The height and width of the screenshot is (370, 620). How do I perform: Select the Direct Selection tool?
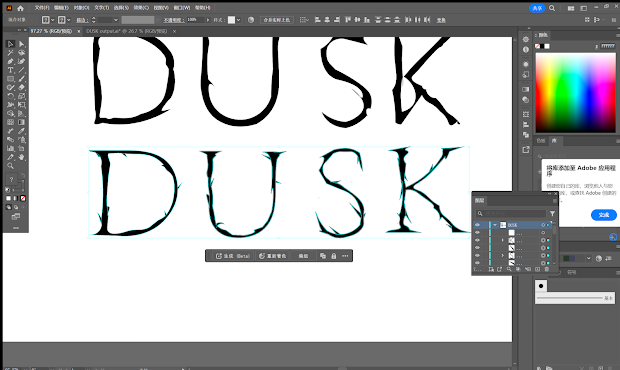[x=21, y=44]
